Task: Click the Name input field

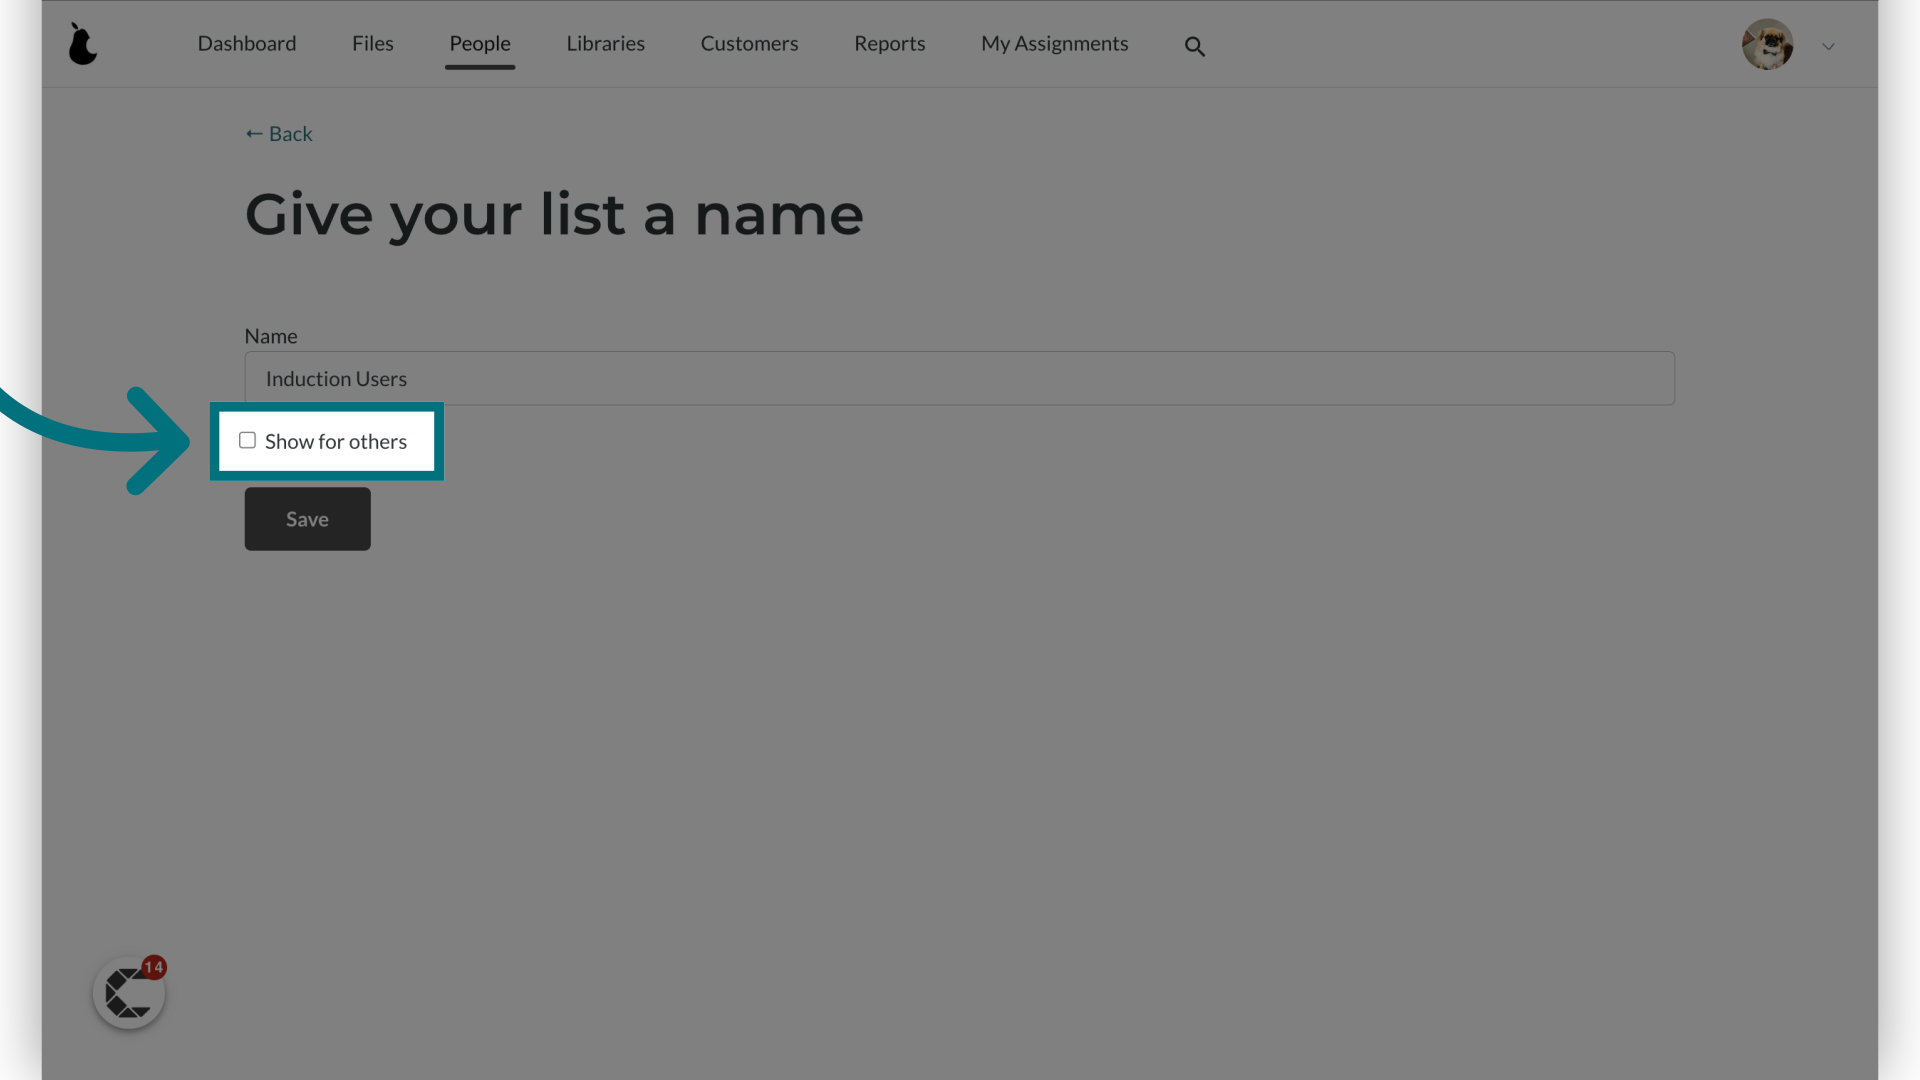Action: [x=960, y=378]
